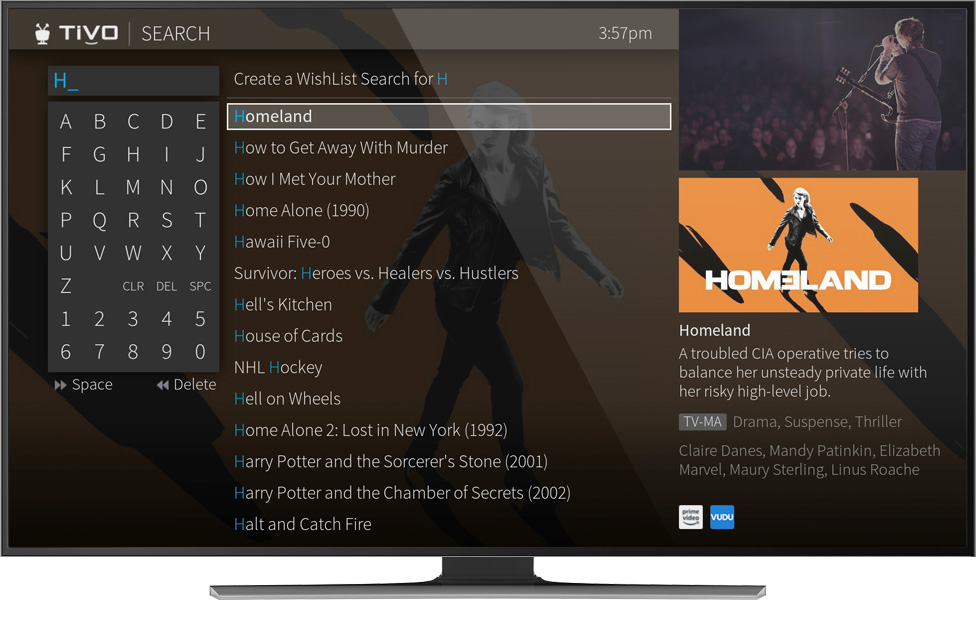
Task: Click letter W on keyboard grid
Action: click(133, 253)
